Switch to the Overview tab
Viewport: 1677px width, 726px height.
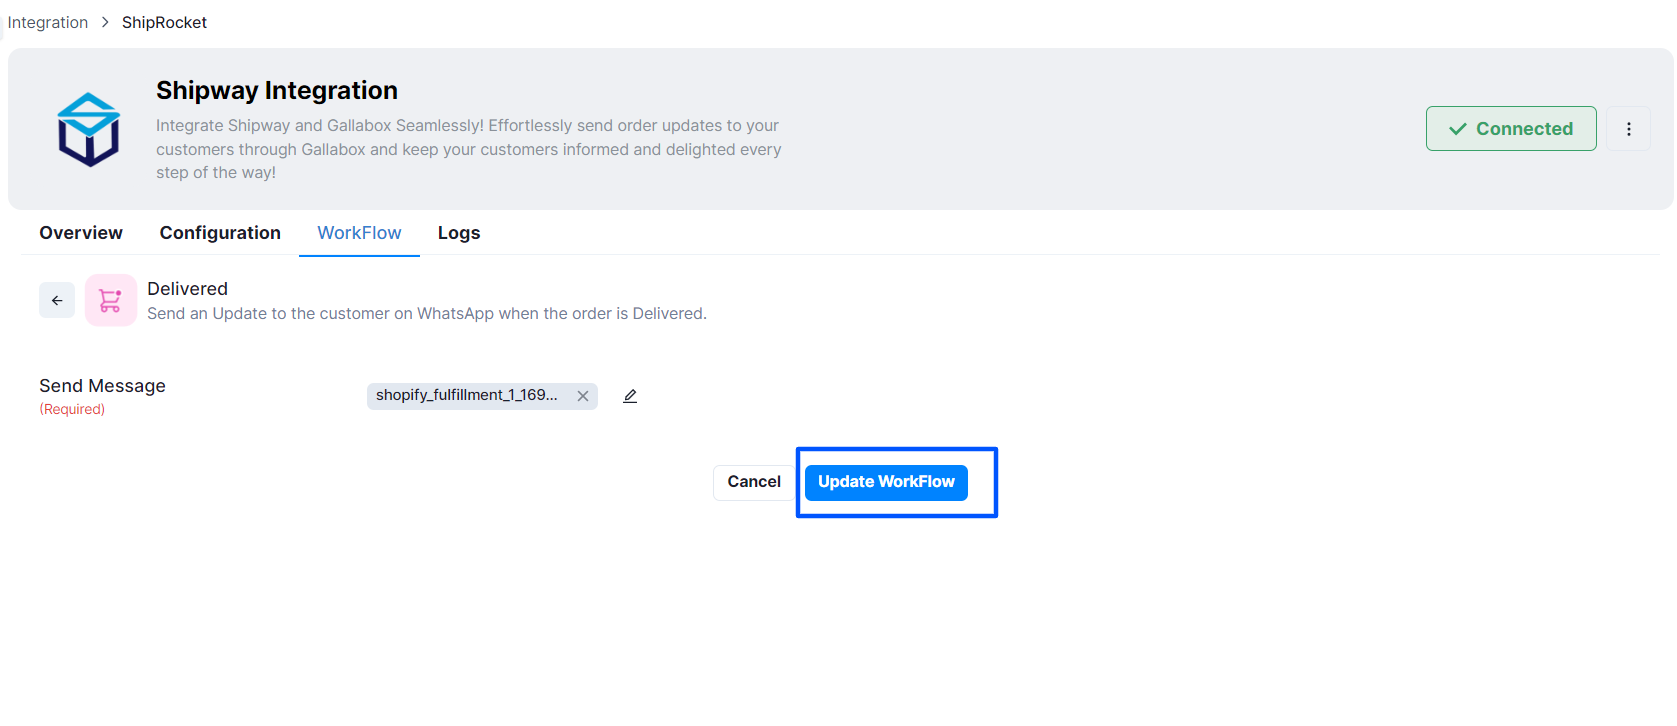[81, 233]
